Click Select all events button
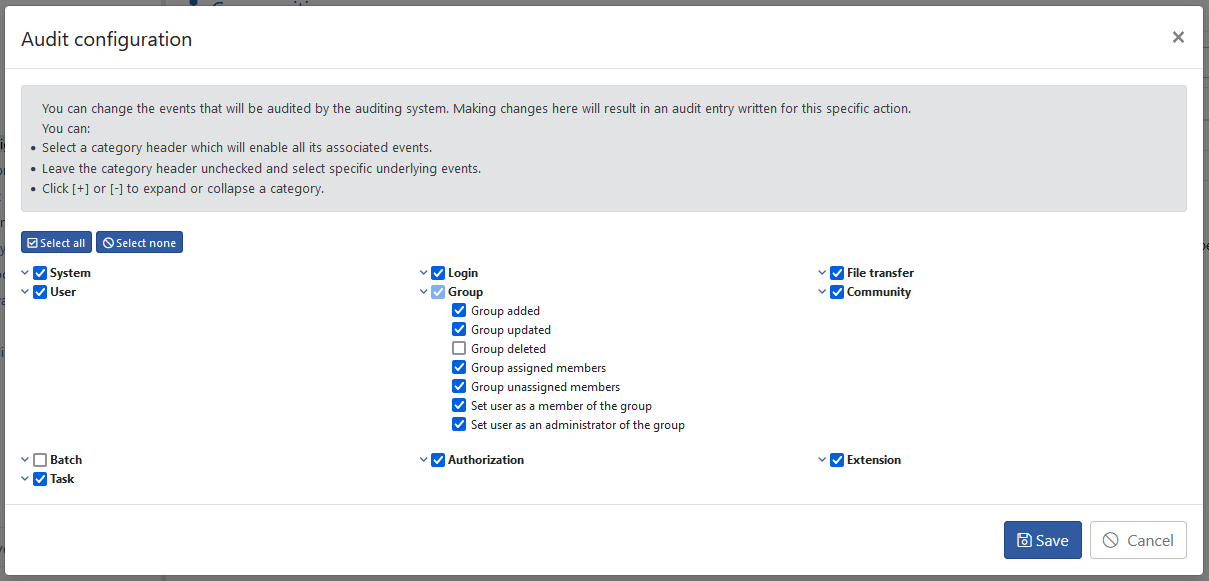Image resolution: width=1209 pixels, height=581 pixels. (56, 243)
